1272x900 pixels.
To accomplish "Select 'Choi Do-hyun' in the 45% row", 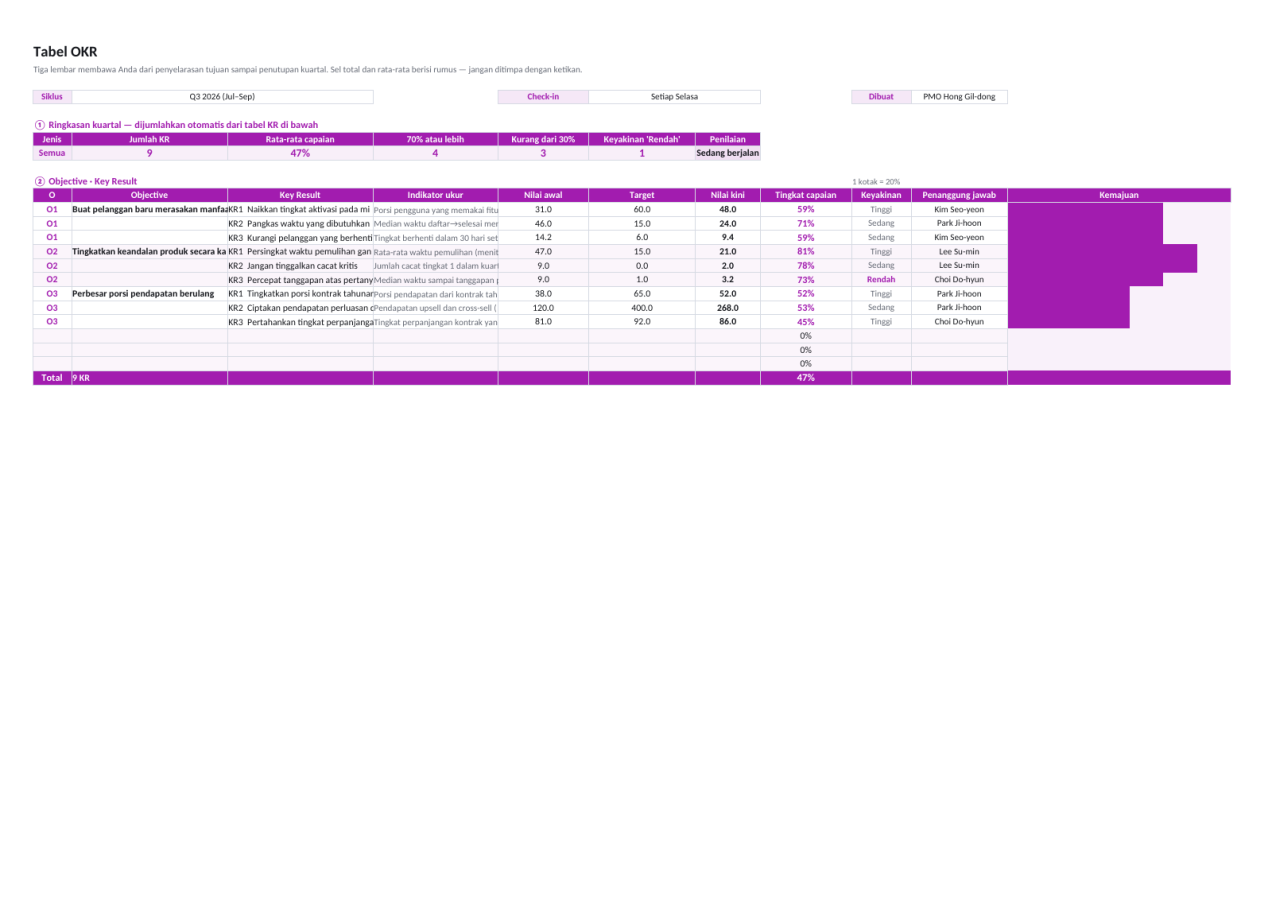I will coord(959,321).
